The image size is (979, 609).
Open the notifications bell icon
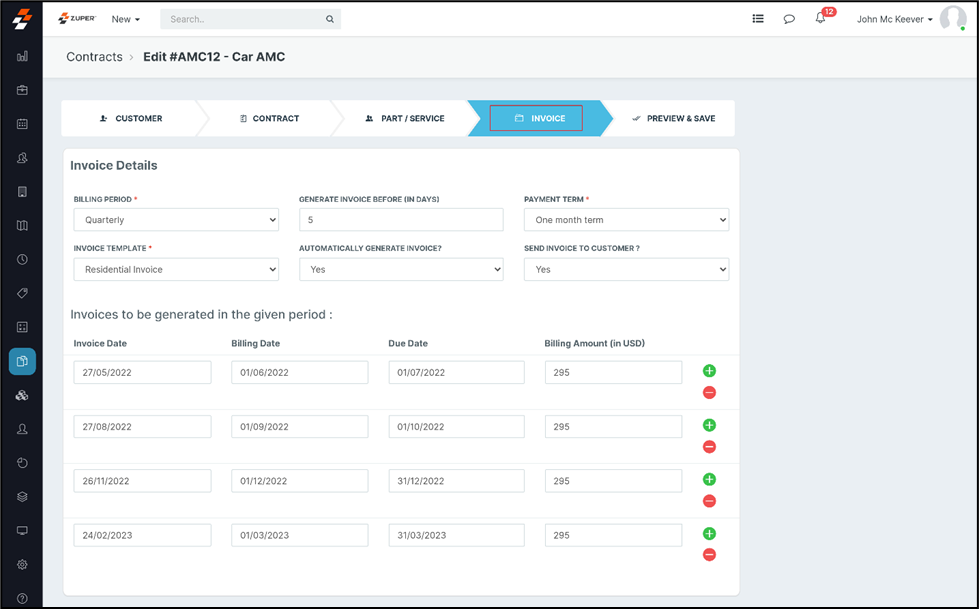coord(820,19)
